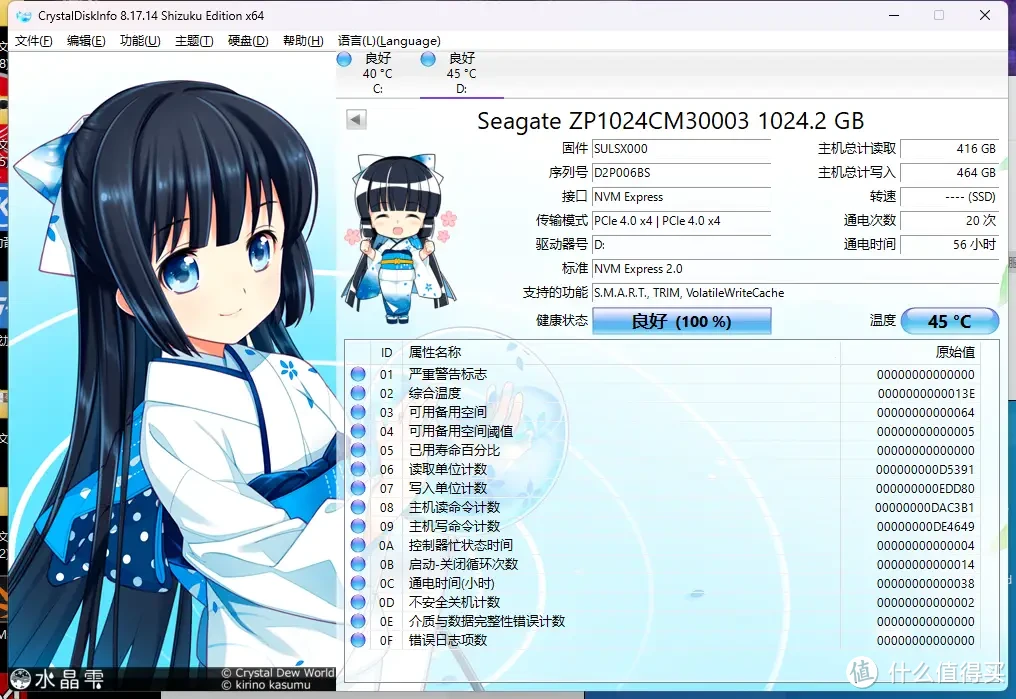Open the 语言(L)(Language) menu
The width and height of the screenshot is (1016, 699).
pos(389,41)
